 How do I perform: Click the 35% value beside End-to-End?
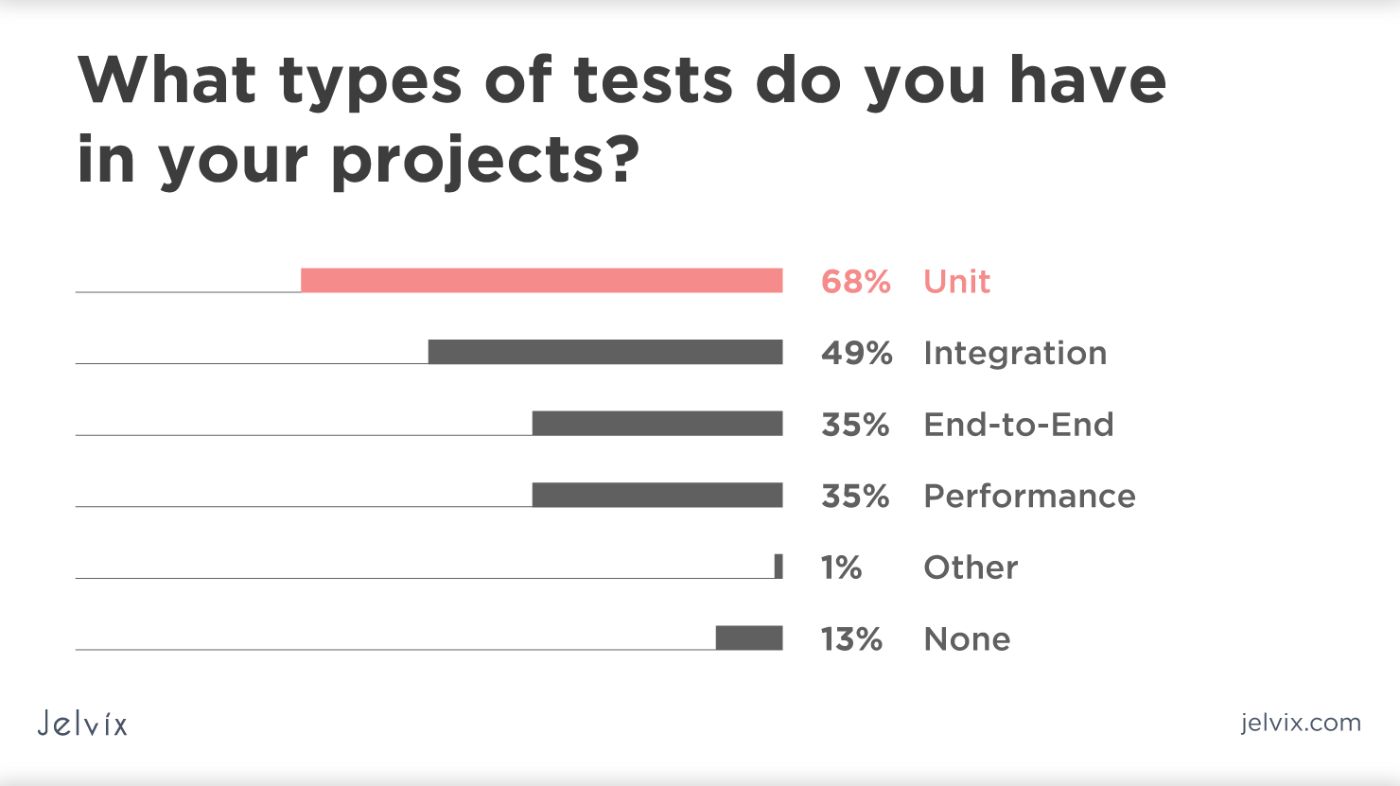[x=855, y=425]
